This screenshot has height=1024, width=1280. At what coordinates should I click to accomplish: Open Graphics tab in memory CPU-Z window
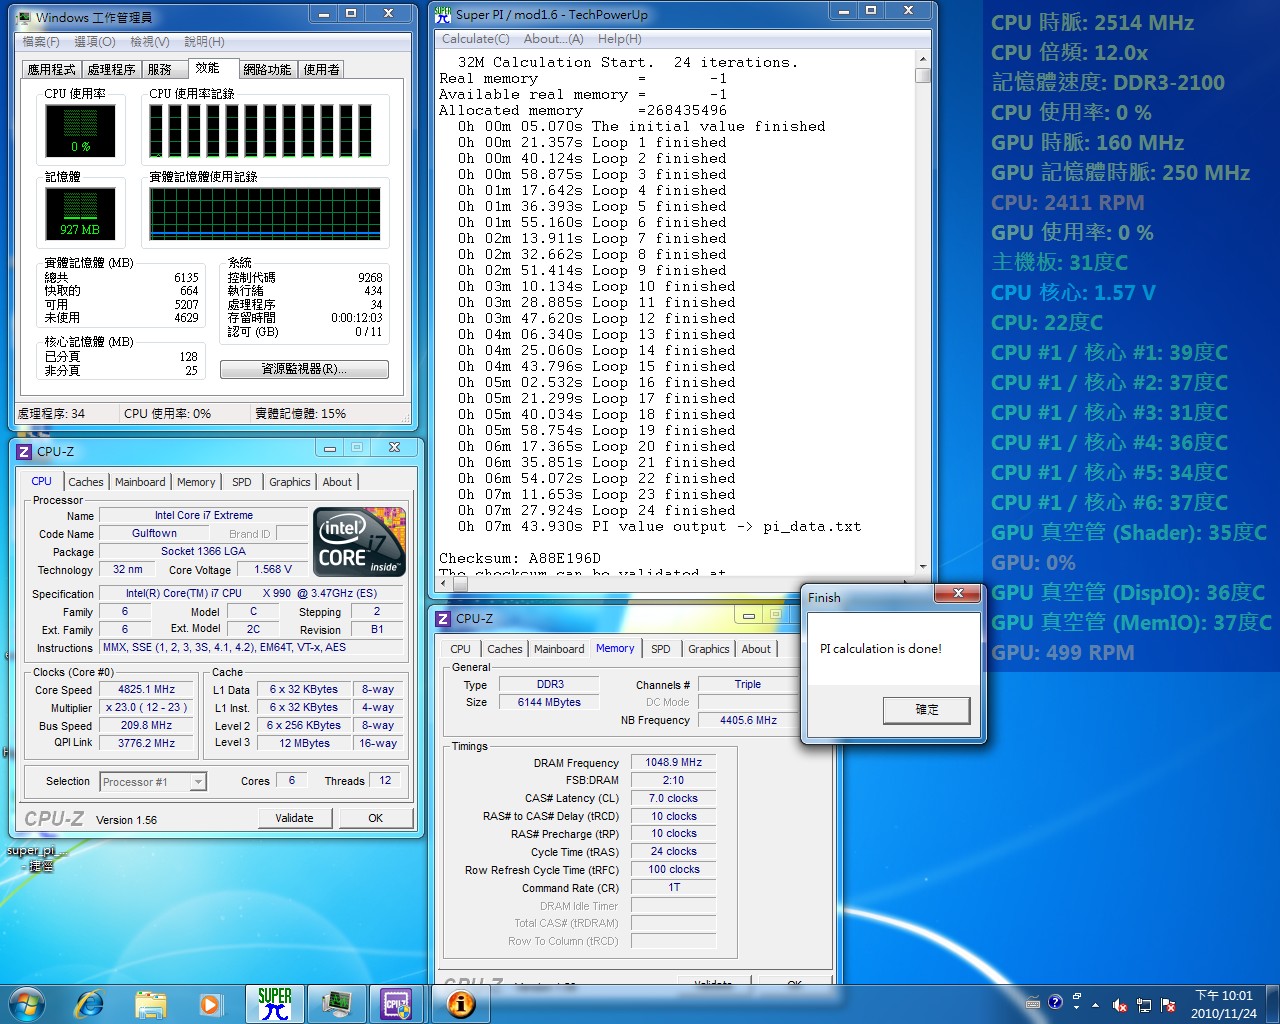click(x=709, y=649)
